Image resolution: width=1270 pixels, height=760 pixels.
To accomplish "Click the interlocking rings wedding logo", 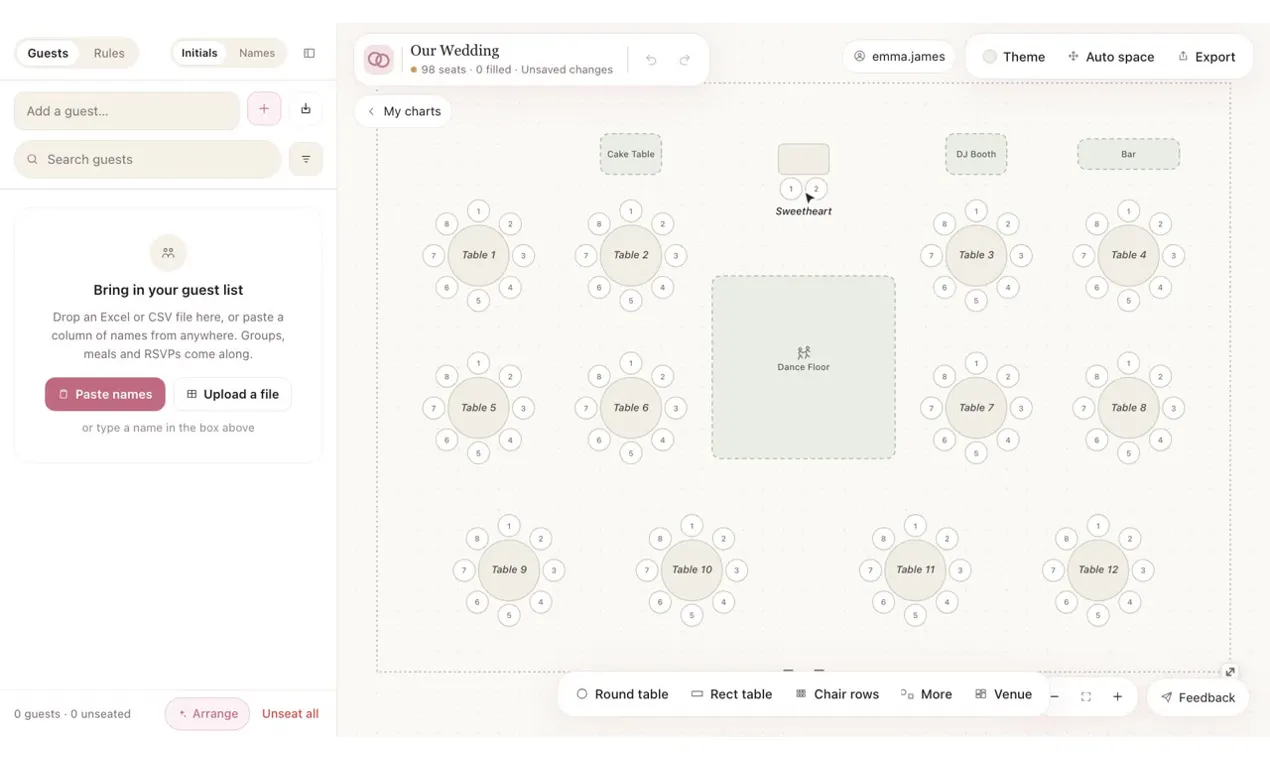I will coord(378,60).
